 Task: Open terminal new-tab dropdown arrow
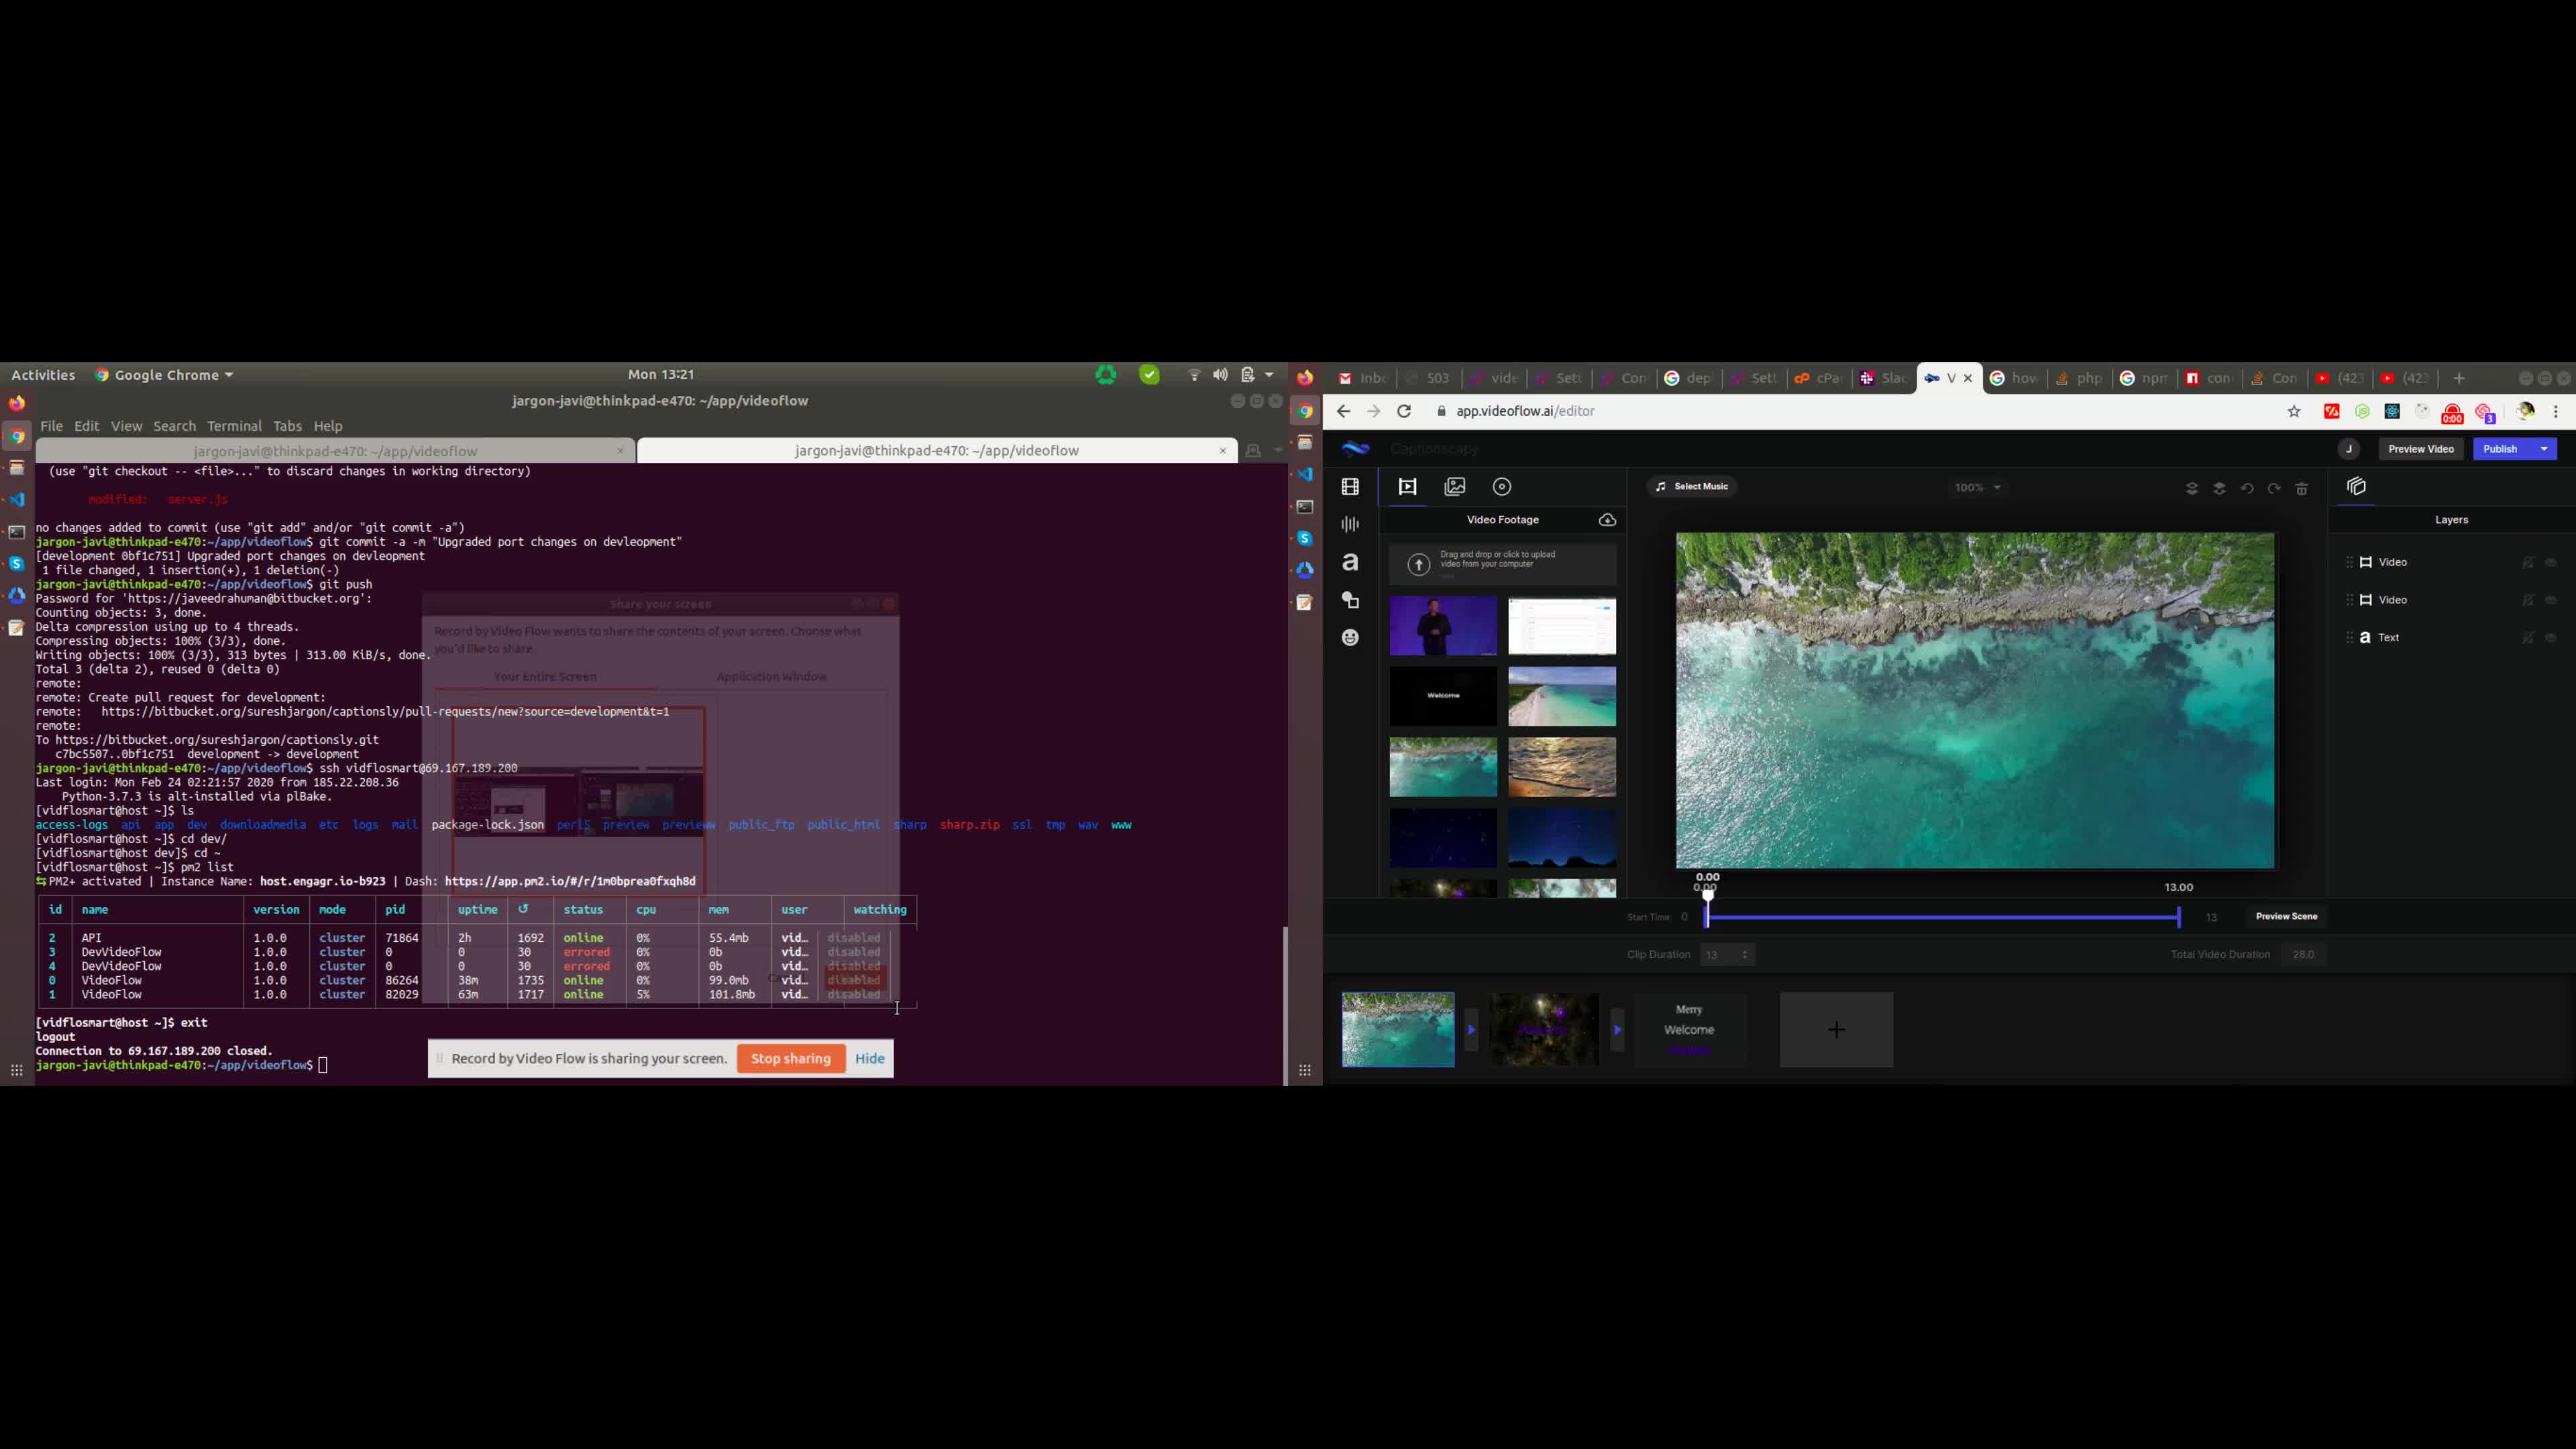(1277, 451)
